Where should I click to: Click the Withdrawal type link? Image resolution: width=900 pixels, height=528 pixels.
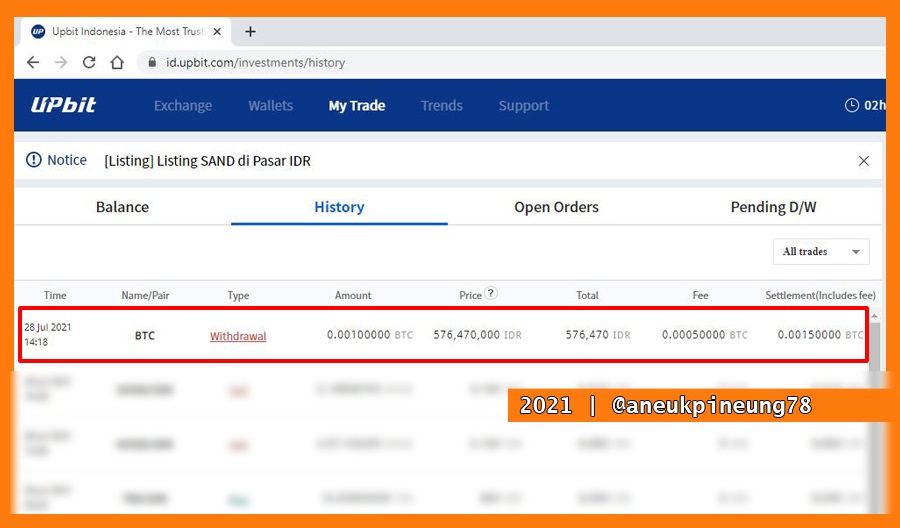click(x=238, y=336)
